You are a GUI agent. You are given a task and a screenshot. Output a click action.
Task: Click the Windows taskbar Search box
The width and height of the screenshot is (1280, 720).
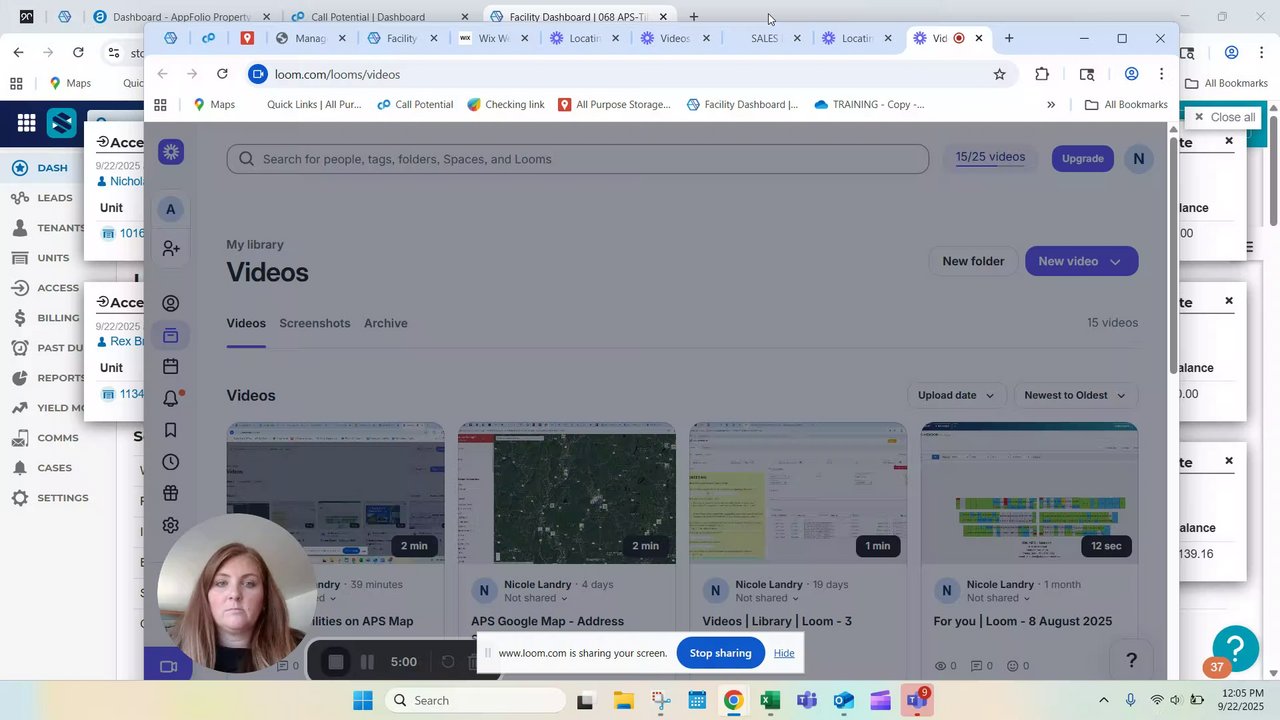[473, 700]
